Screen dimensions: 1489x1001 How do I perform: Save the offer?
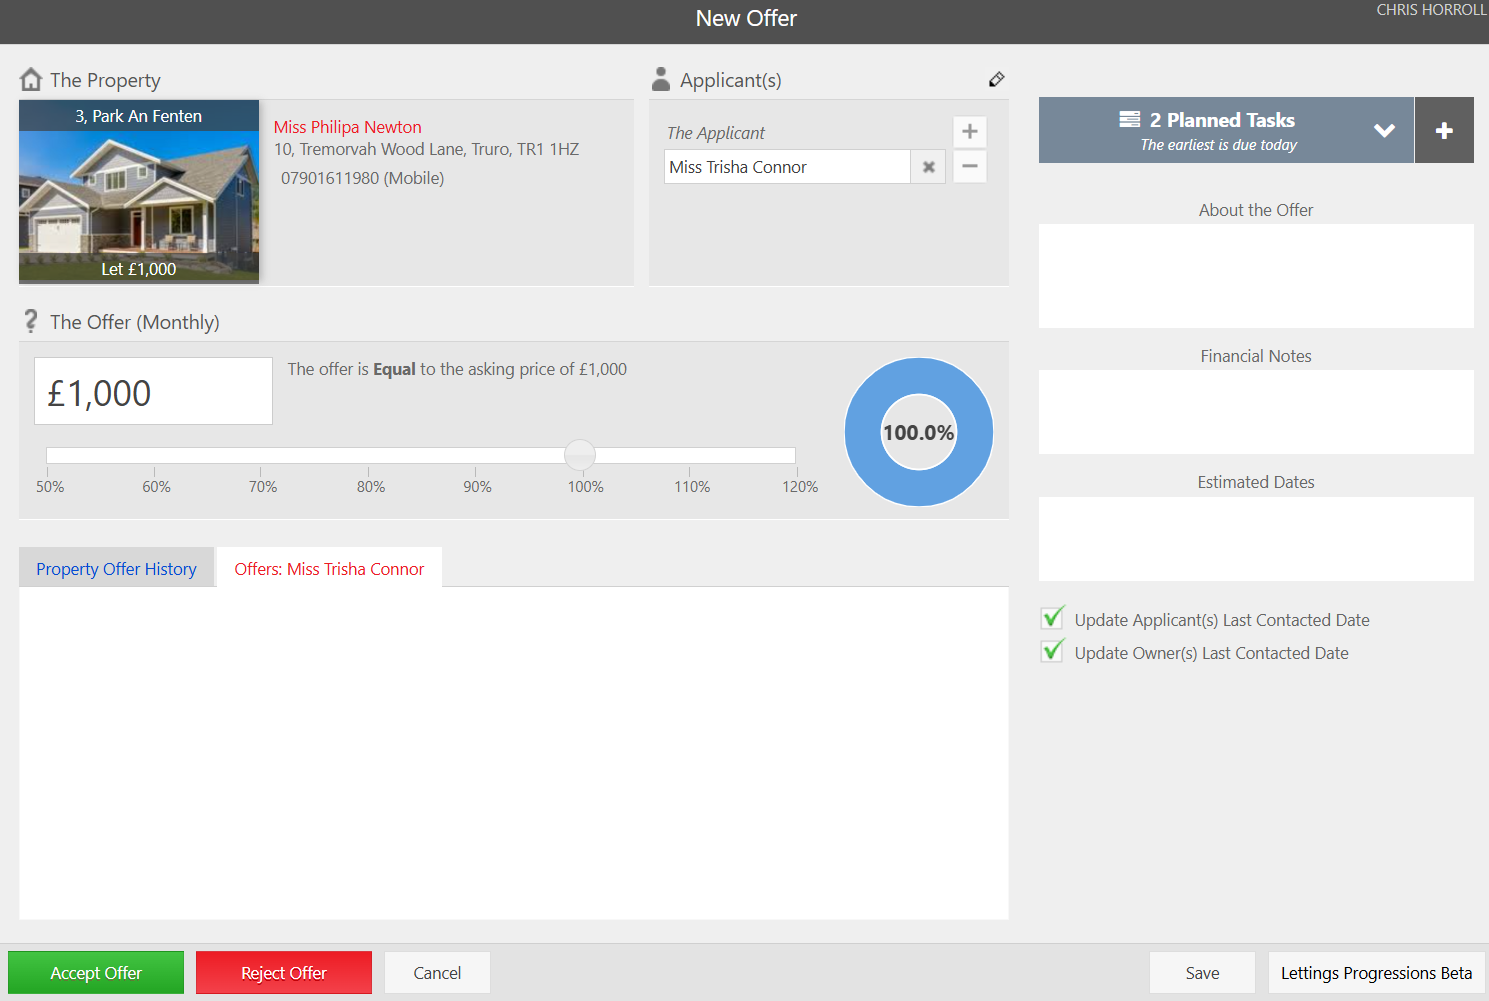click(1202, 972)
